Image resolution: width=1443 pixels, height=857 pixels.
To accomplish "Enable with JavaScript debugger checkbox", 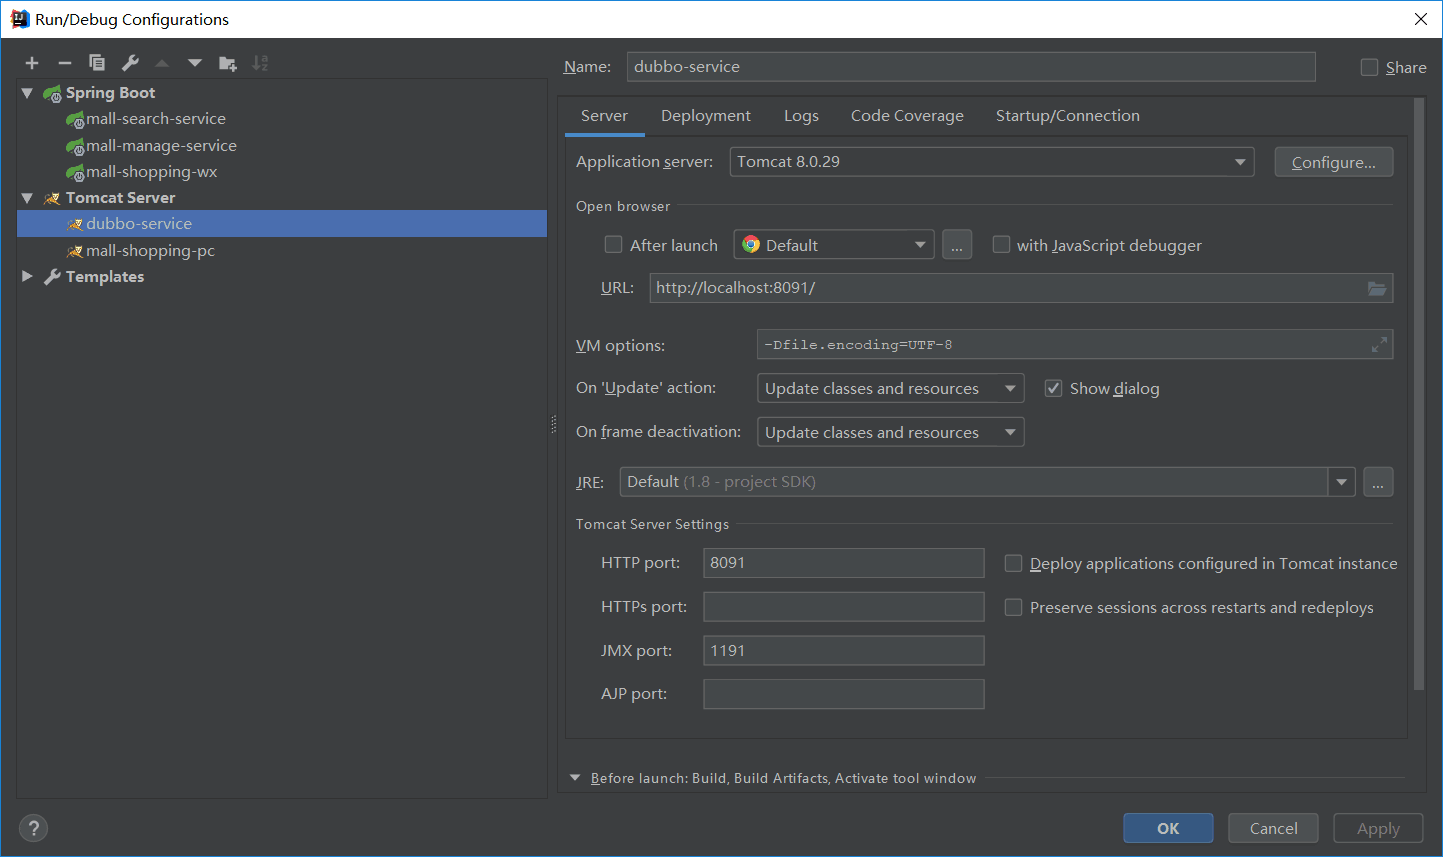I will [1001, 245].
